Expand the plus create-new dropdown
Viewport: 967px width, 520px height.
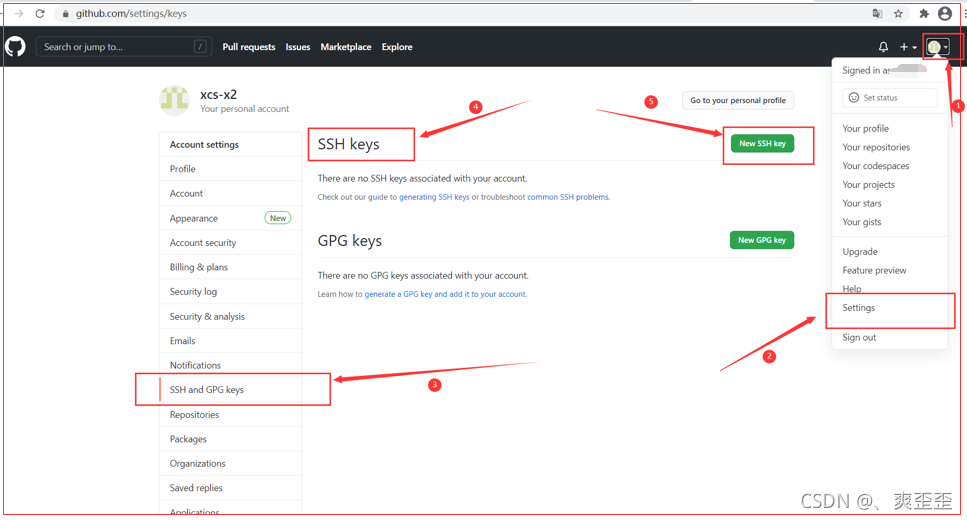(x=908, y=47)
